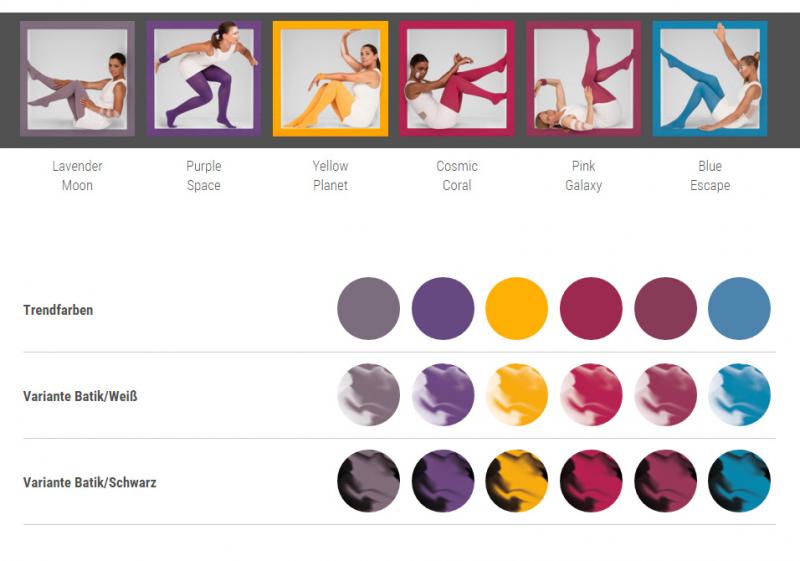Select the solid yellow Trendfarben swatch
This screenshot has height=561, width=800.
click(517, 309)
